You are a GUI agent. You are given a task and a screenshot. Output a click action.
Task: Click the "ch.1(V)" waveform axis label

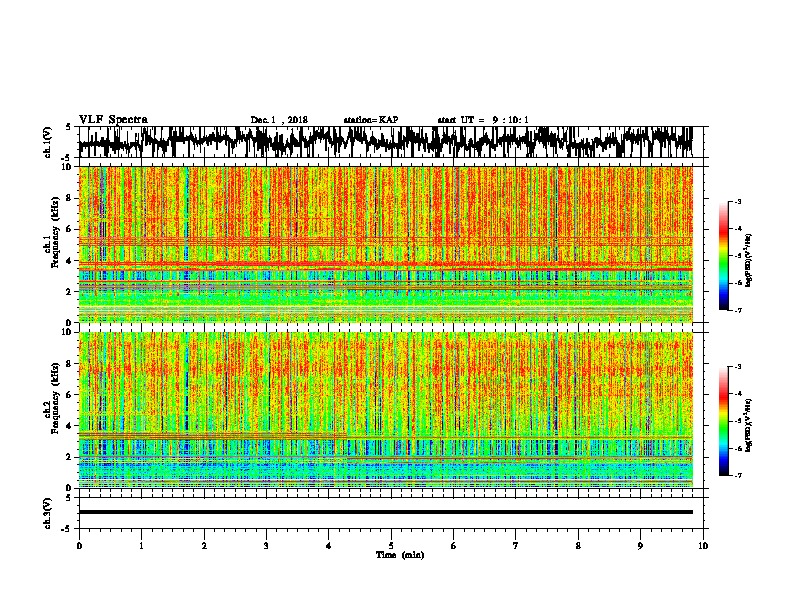pyautogui.click(x=48, y=142)
